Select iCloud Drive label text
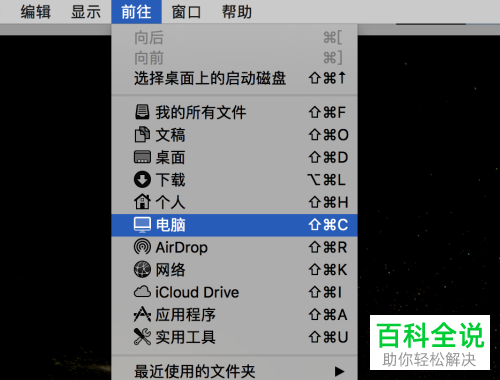 [x=197, y=292]
